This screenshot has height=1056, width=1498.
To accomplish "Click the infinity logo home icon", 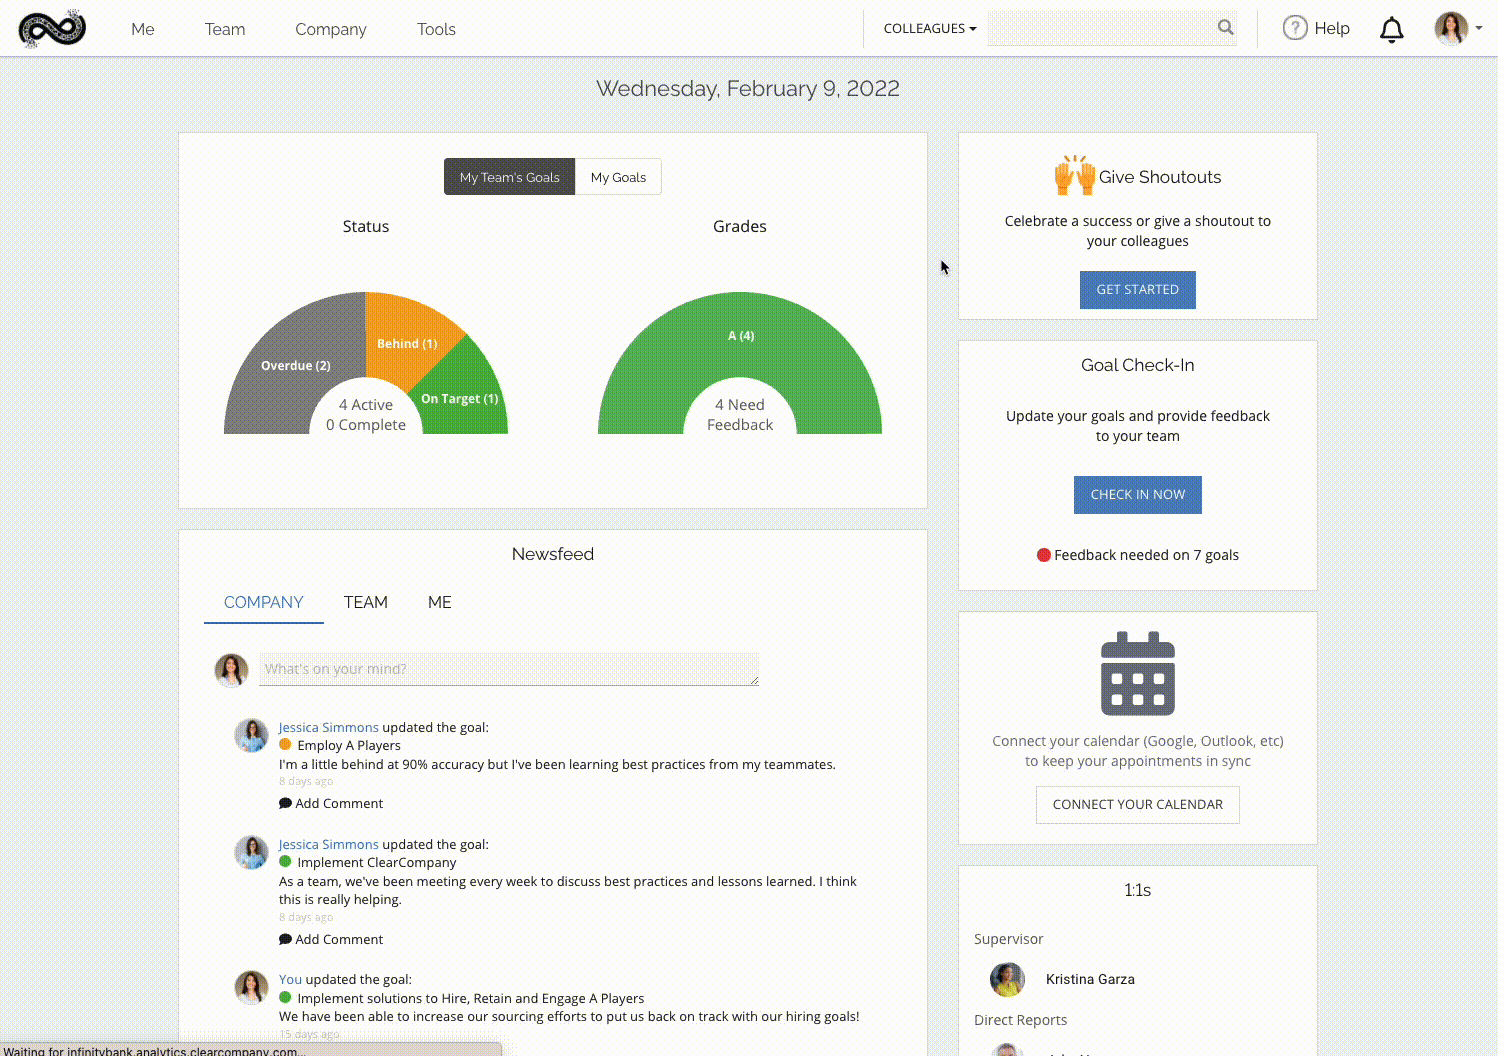I will [x=52, y=29].
